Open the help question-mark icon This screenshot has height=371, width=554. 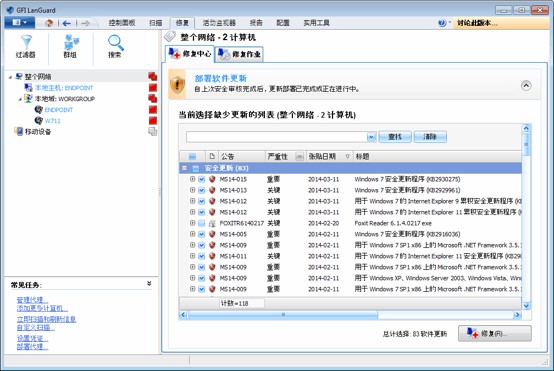point(442,23)
